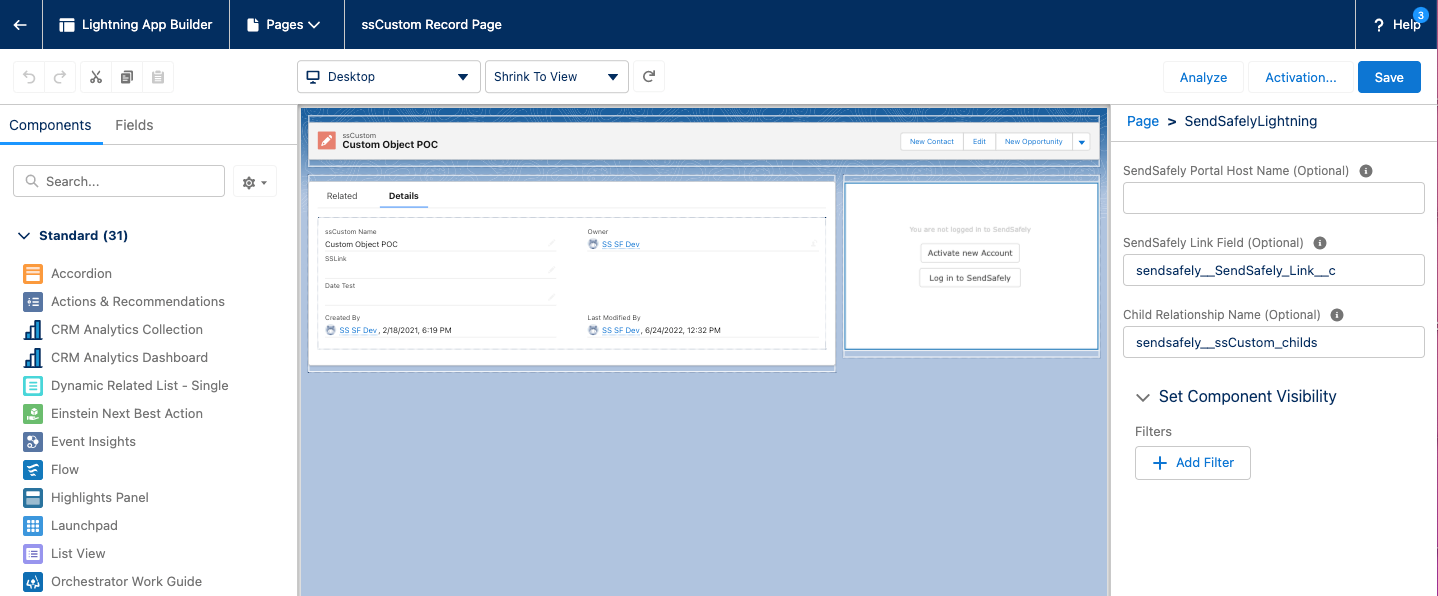Click edit pencil for SSLink field

coord(551,270)
